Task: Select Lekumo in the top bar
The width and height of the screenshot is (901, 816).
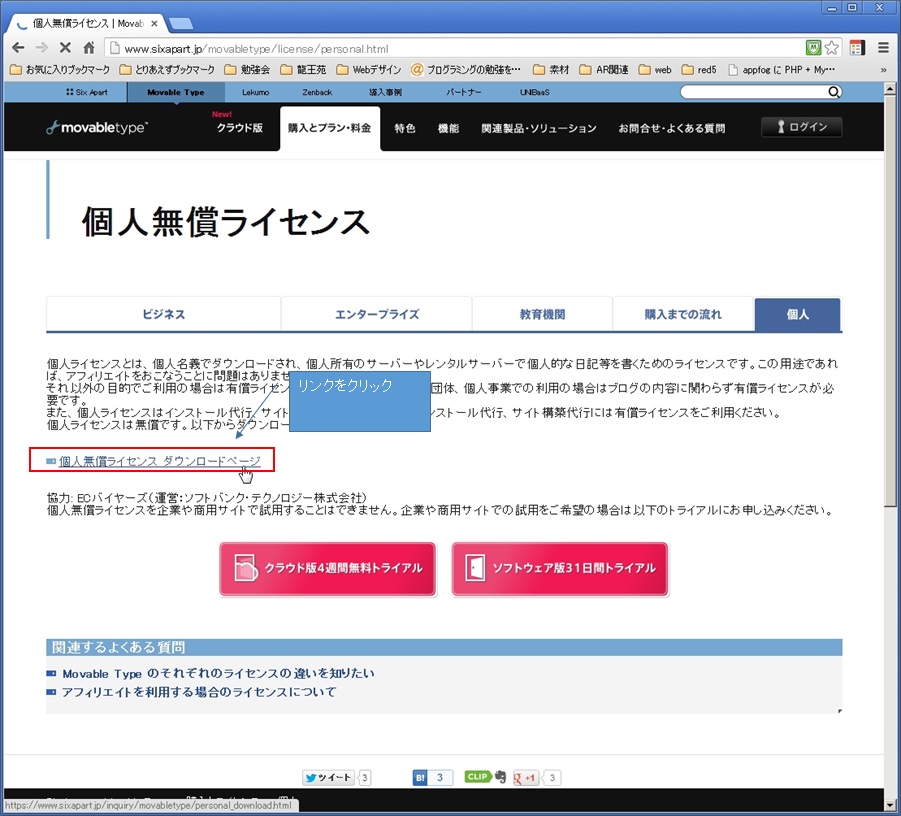Action: pos(256,92)
